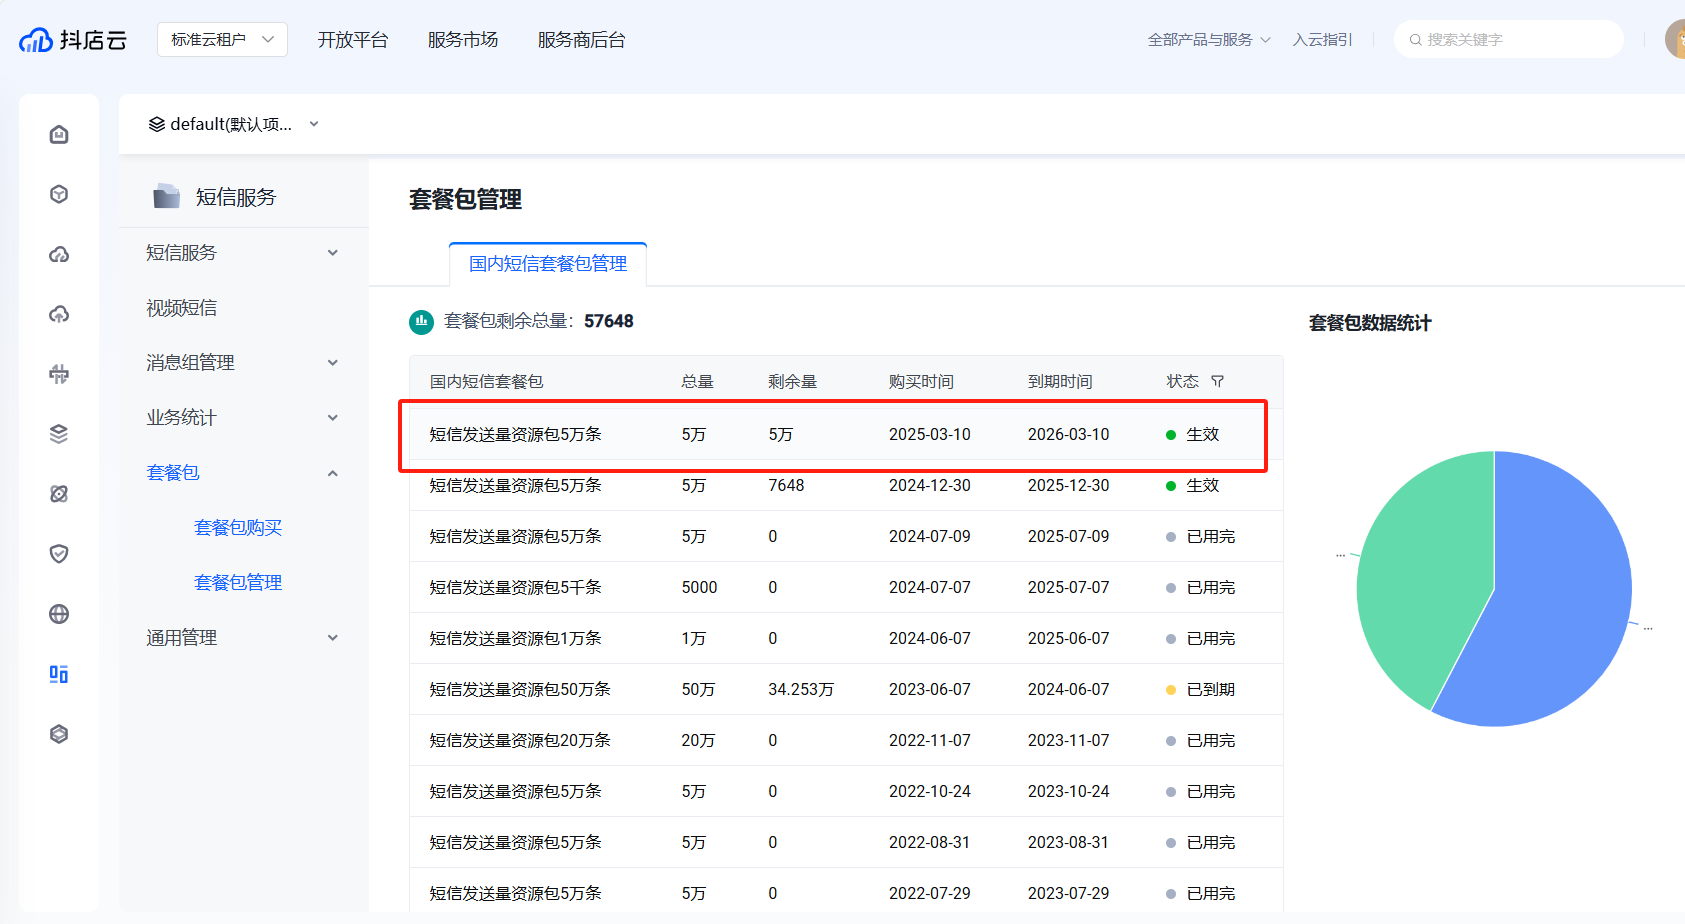Screen dimensions: 1685x924
Task: Click the 入云指引 link
Action: point(1322,40)
